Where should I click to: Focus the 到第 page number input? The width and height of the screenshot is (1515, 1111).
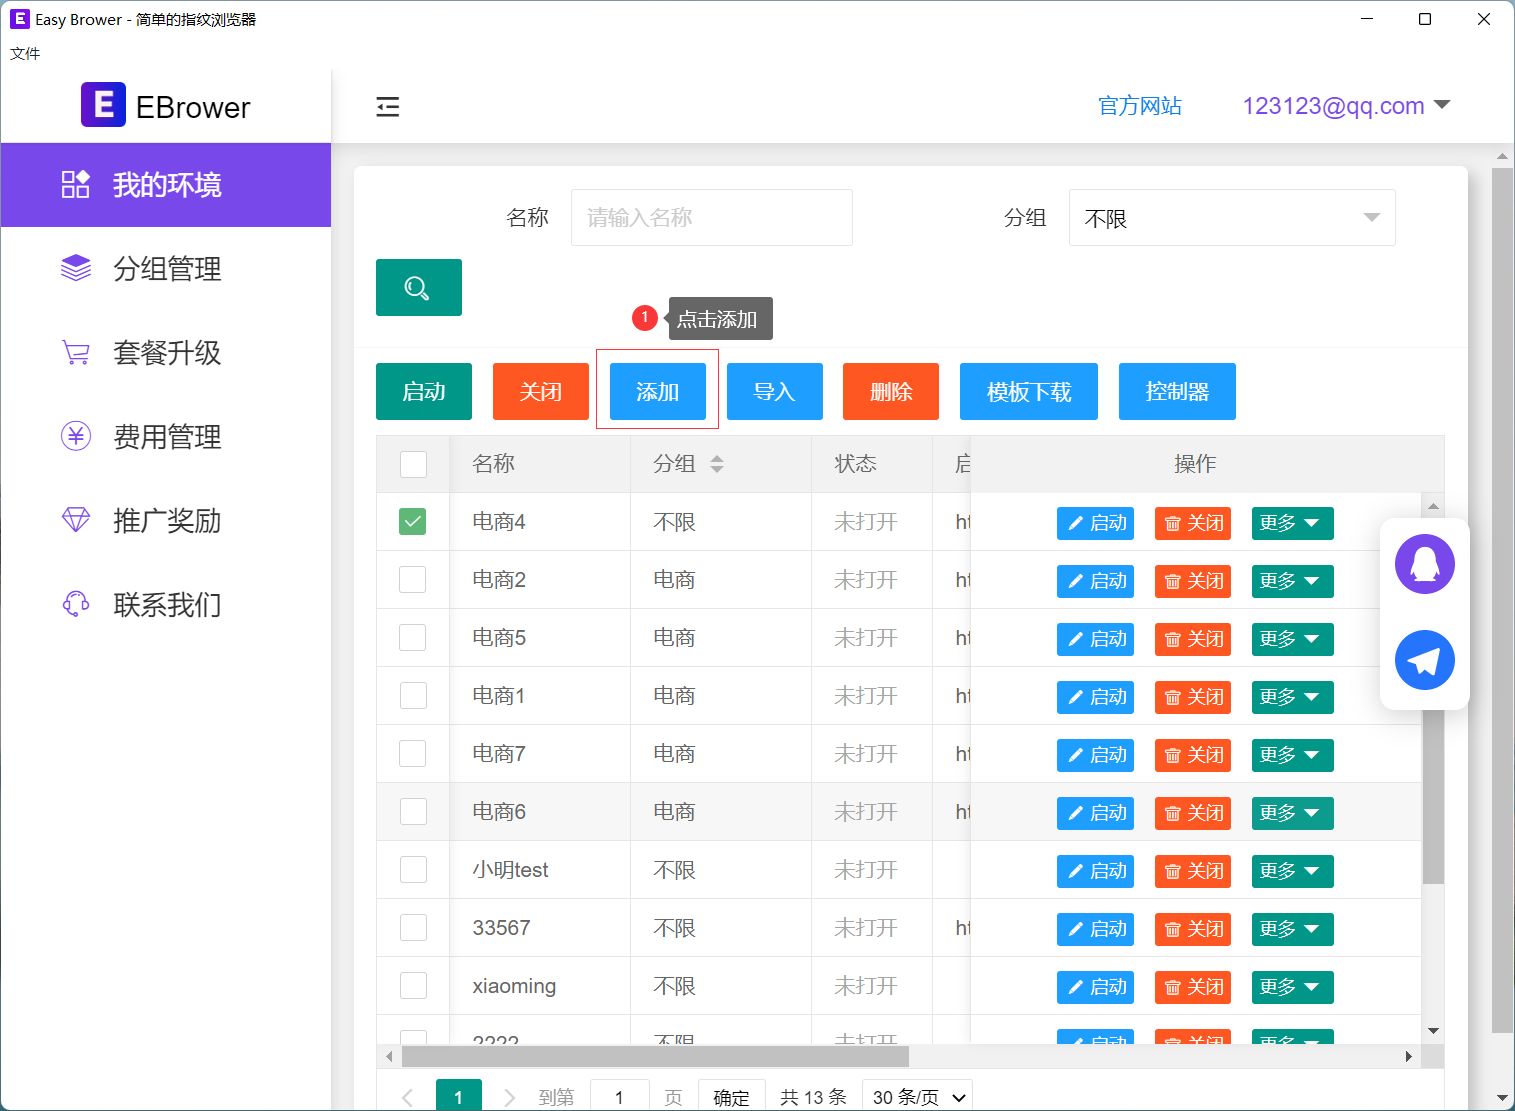620,1097
